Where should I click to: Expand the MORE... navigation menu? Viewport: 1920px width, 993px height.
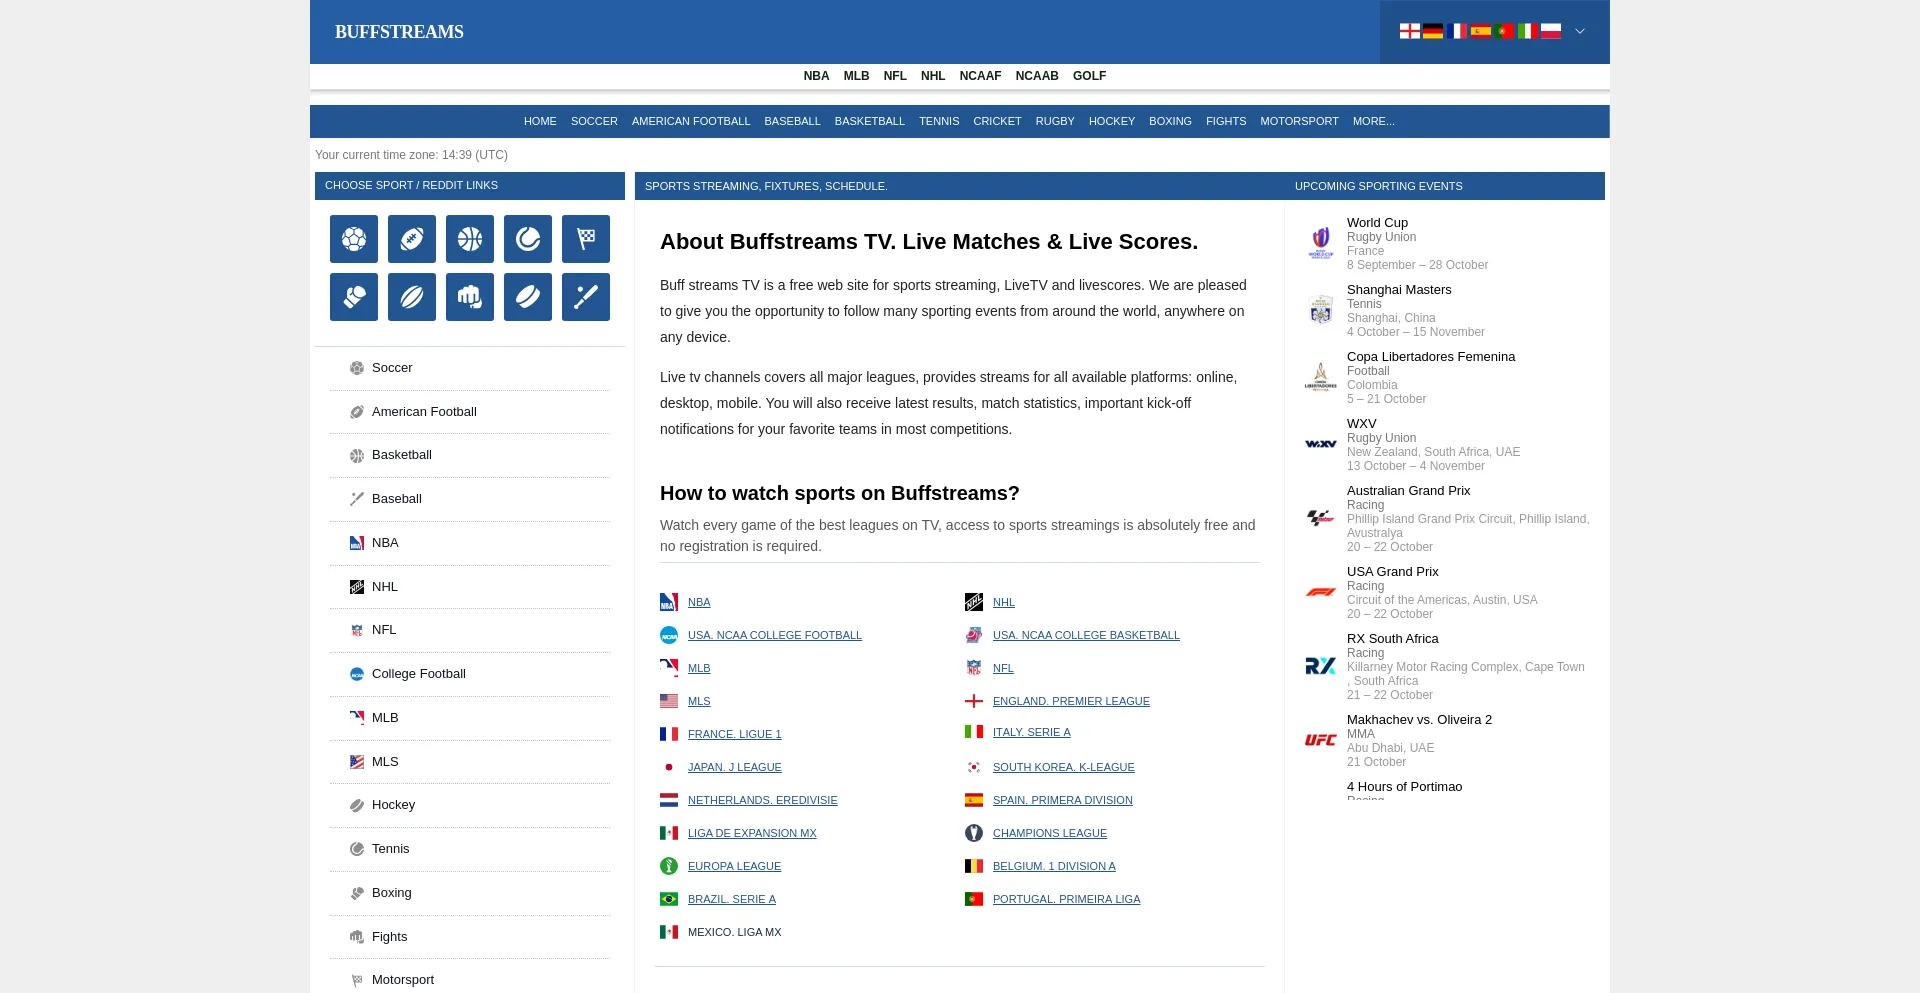coord(1373,121)
